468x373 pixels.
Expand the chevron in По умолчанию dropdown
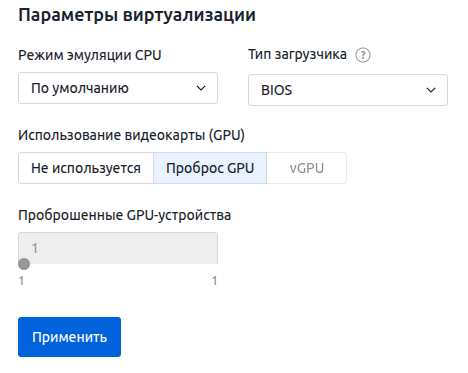[x=201, y=88]
